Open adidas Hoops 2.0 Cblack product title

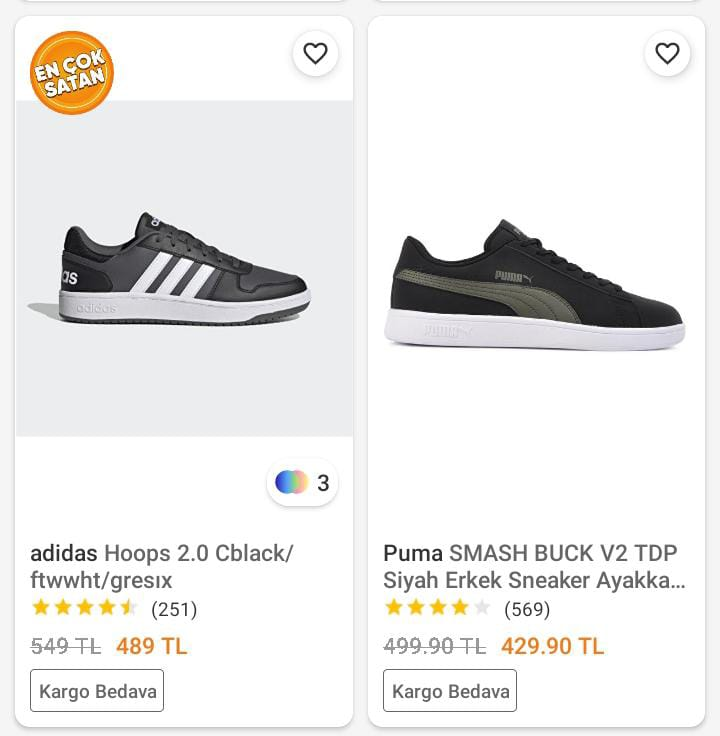click(162, 566)
